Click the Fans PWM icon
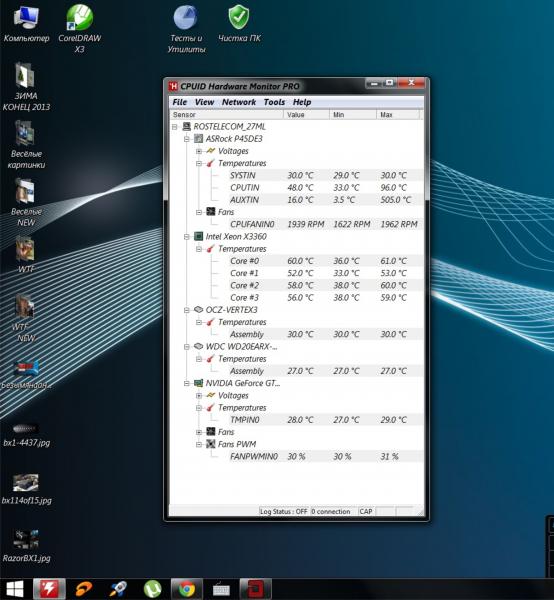This screenshot has height=600, width=554. 210,444
